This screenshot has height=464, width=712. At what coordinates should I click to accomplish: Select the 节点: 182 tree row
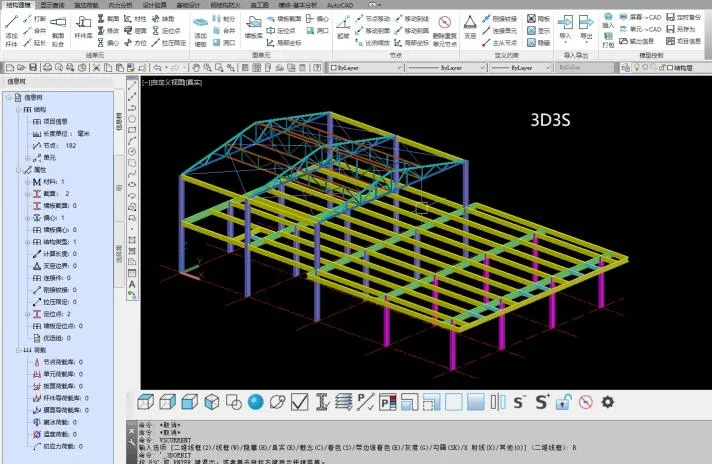[x=54, y=146]
